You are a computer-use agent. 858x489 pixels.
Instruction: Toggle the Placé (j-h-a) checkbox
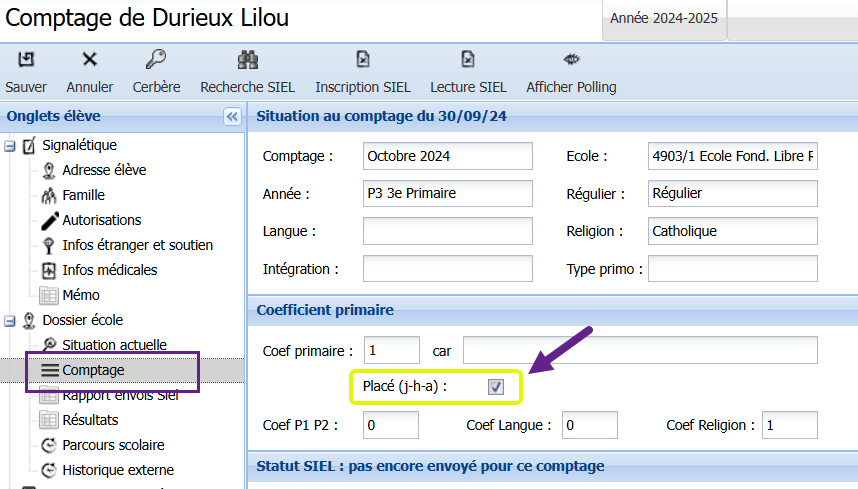(x=496, y=386)
